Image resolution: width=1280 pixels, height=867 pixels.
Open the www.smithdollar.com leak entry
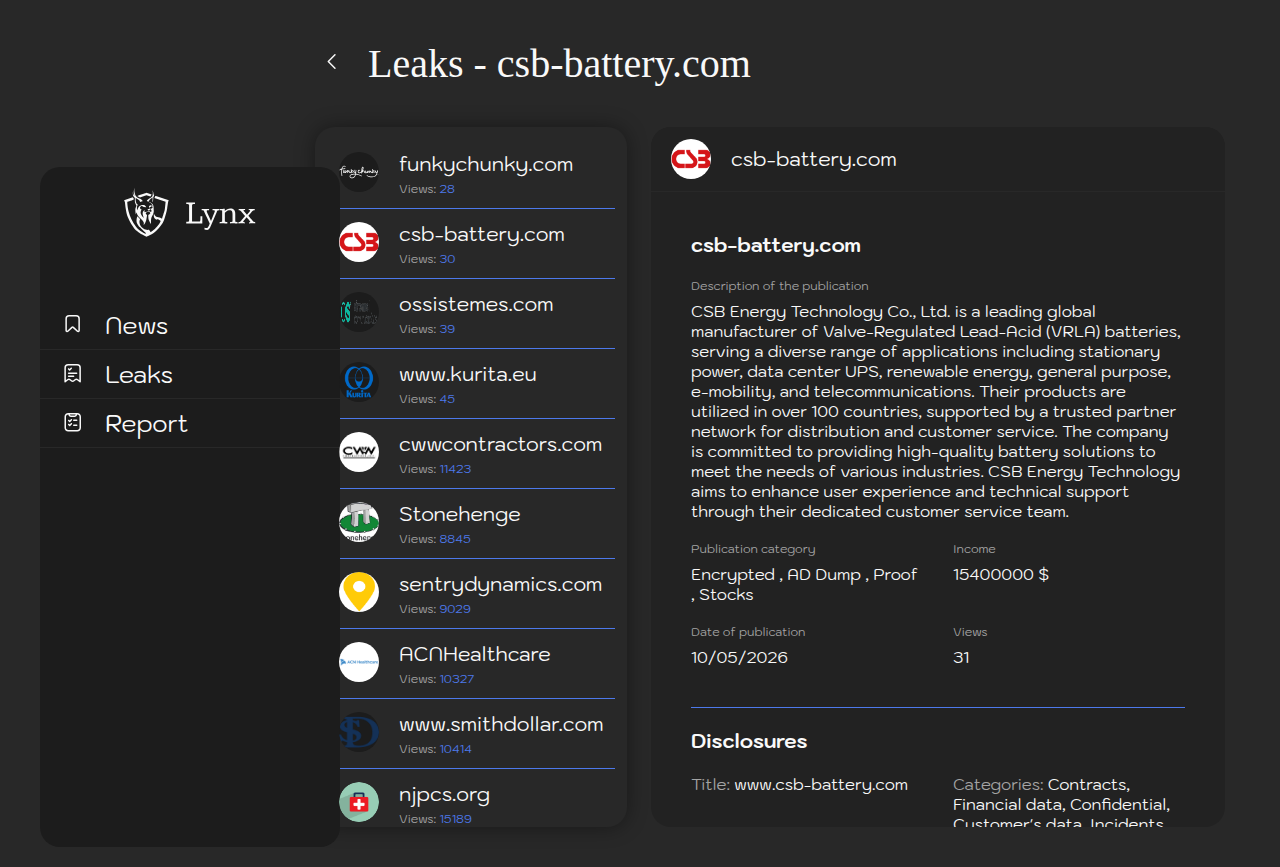click(471, 734)
